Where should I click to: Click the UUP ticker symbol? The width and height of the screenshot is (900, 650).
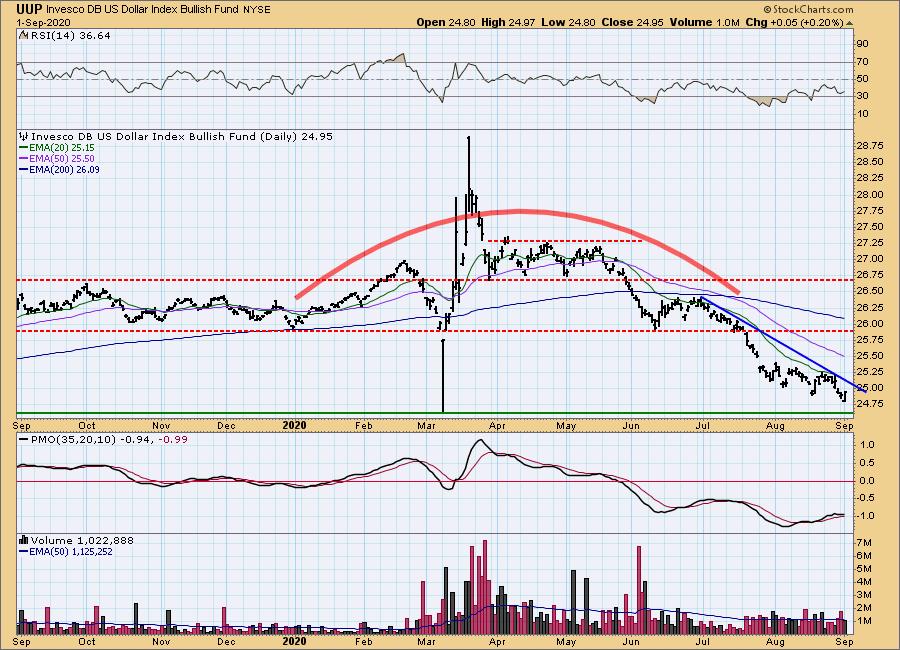(x=29, y=9)
